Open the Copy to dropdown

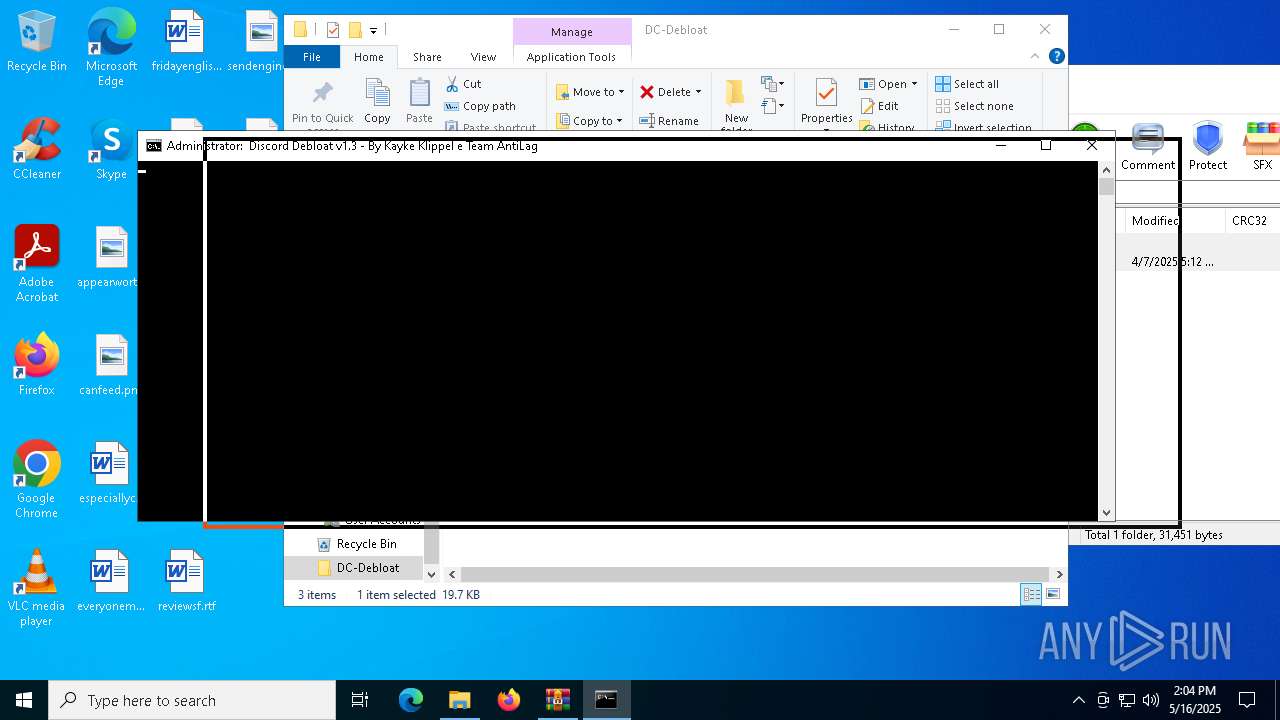(x=589, y=121)
